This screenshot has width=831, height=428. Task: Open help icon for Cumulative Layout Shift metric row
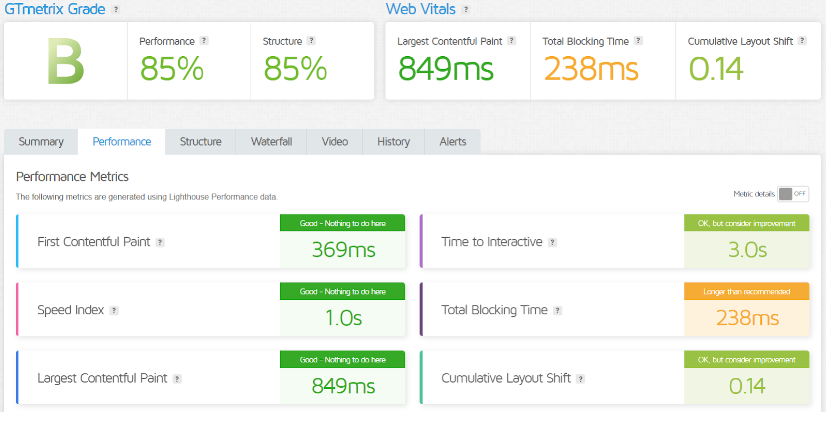[580, 379]
